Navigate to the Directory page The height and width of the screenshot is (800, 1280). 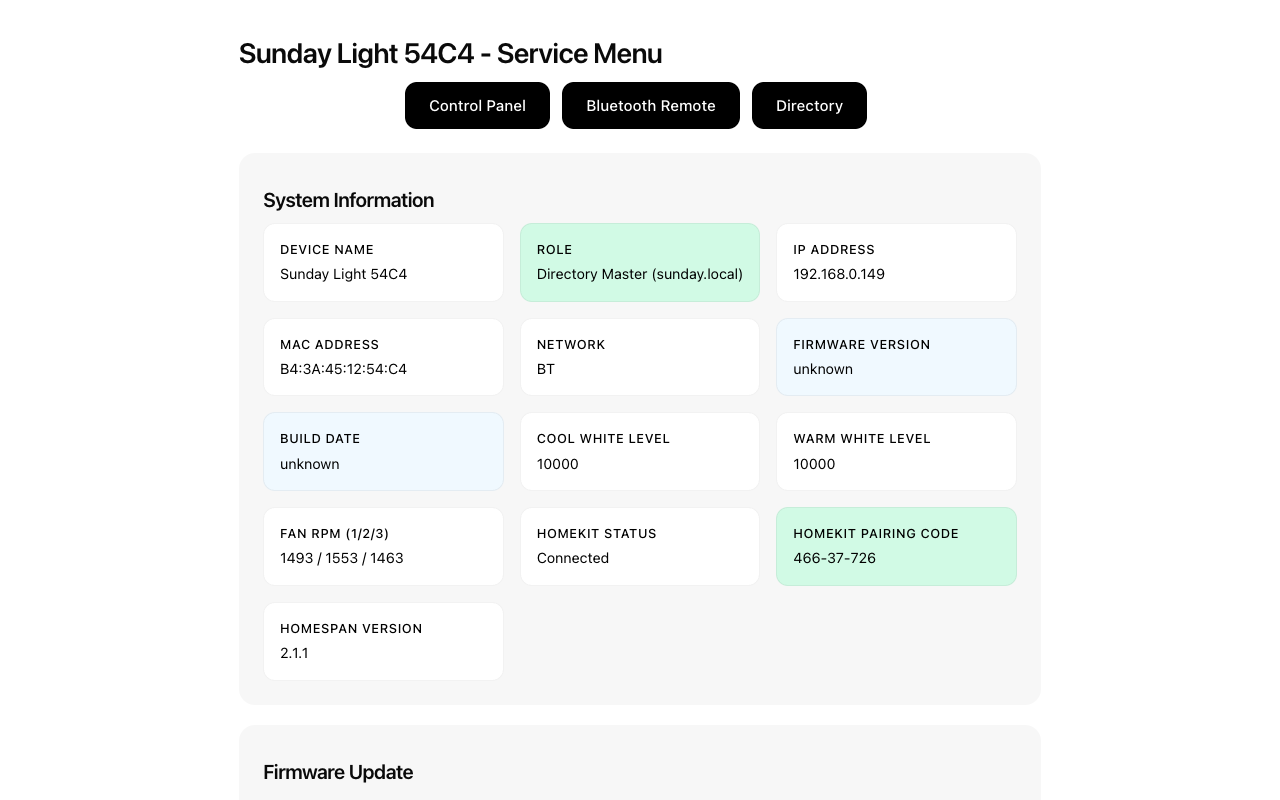(809, 105)
